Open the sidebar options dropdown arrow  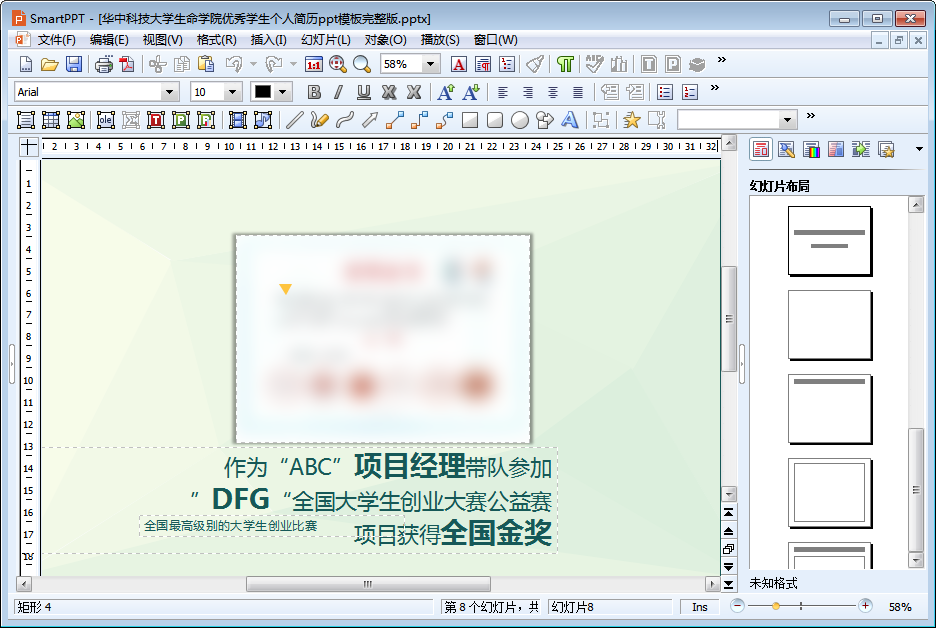(919, 149)
